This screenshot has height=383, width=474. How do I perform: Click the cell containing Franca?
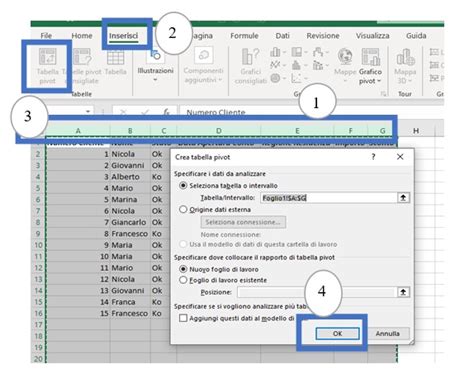[130, 302]
